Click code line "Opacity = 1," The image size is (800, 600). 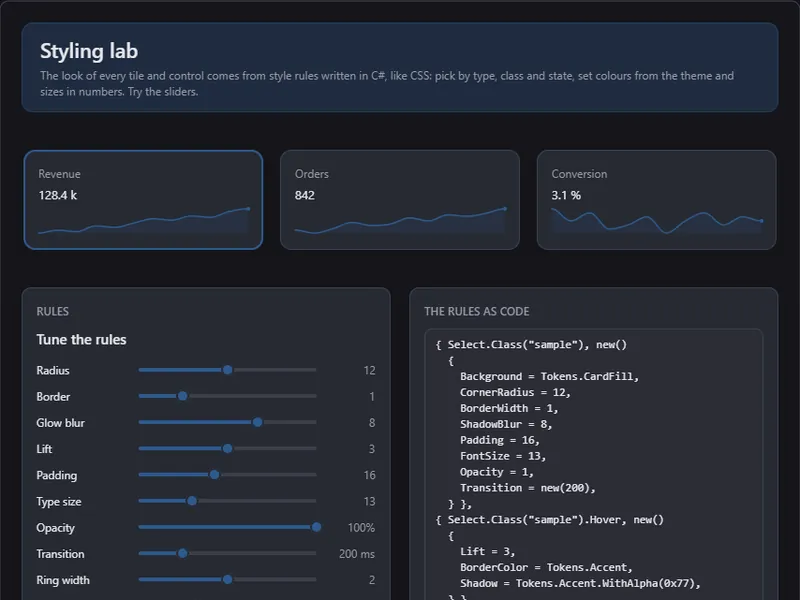click(x=497, y=472)
